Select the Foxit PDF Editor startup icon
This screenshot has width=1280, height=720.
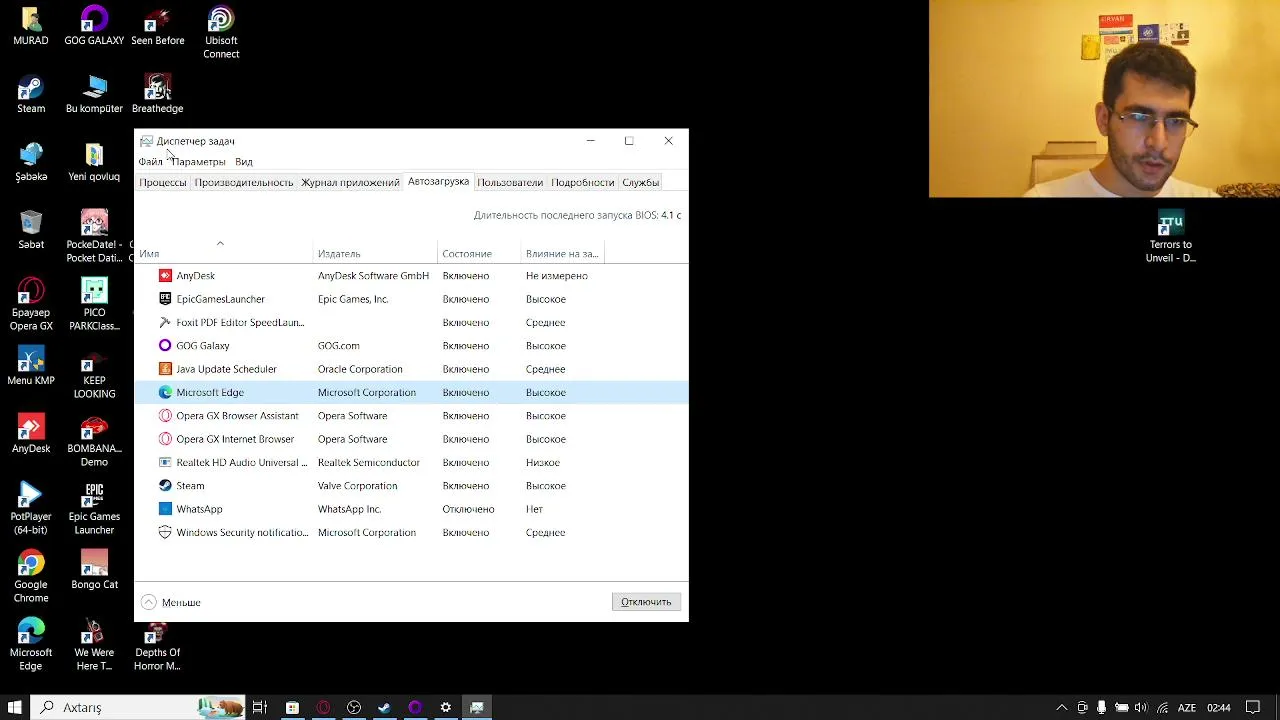pos(165,322)
